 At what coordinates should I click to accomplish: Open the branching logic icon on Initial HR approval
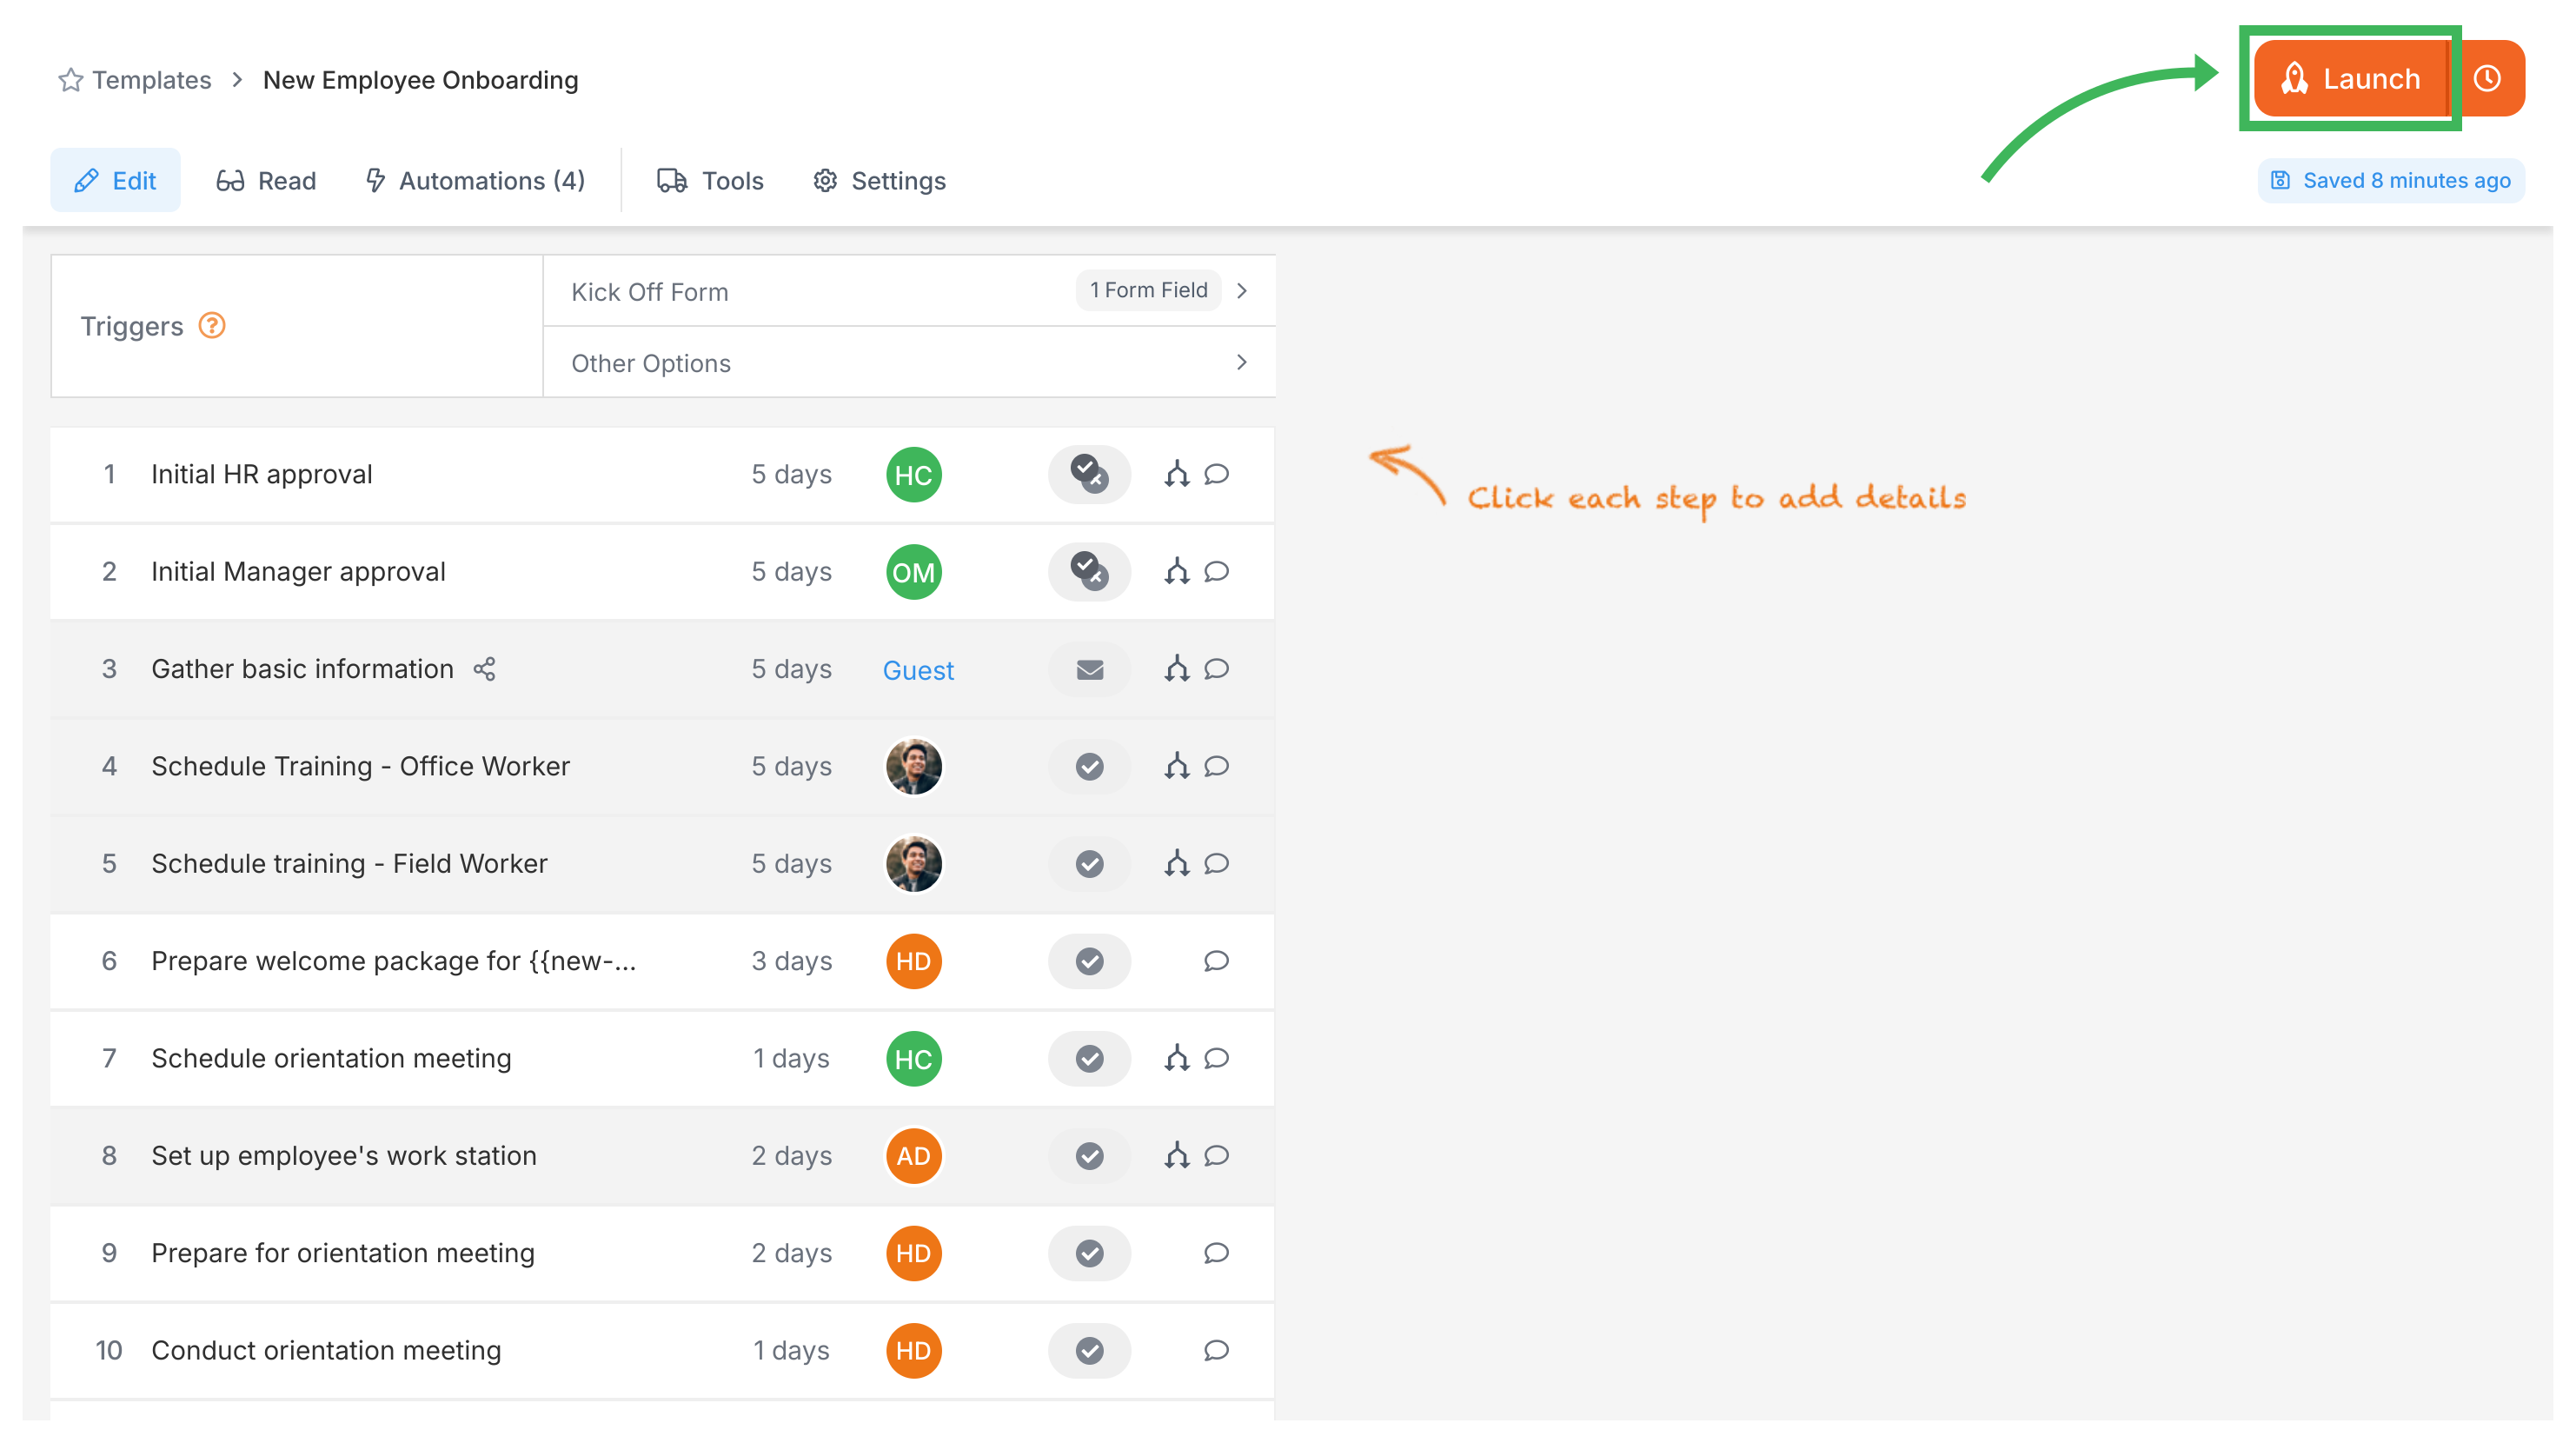[1177, 475]
